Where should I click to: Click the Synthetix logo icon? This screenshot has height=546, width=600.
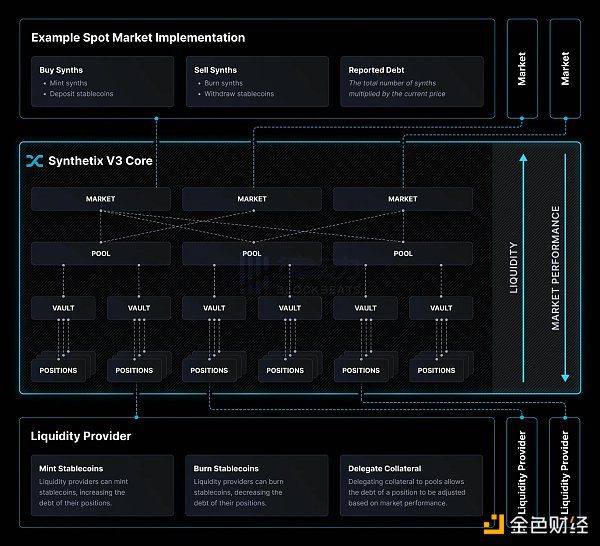(34, 161)
